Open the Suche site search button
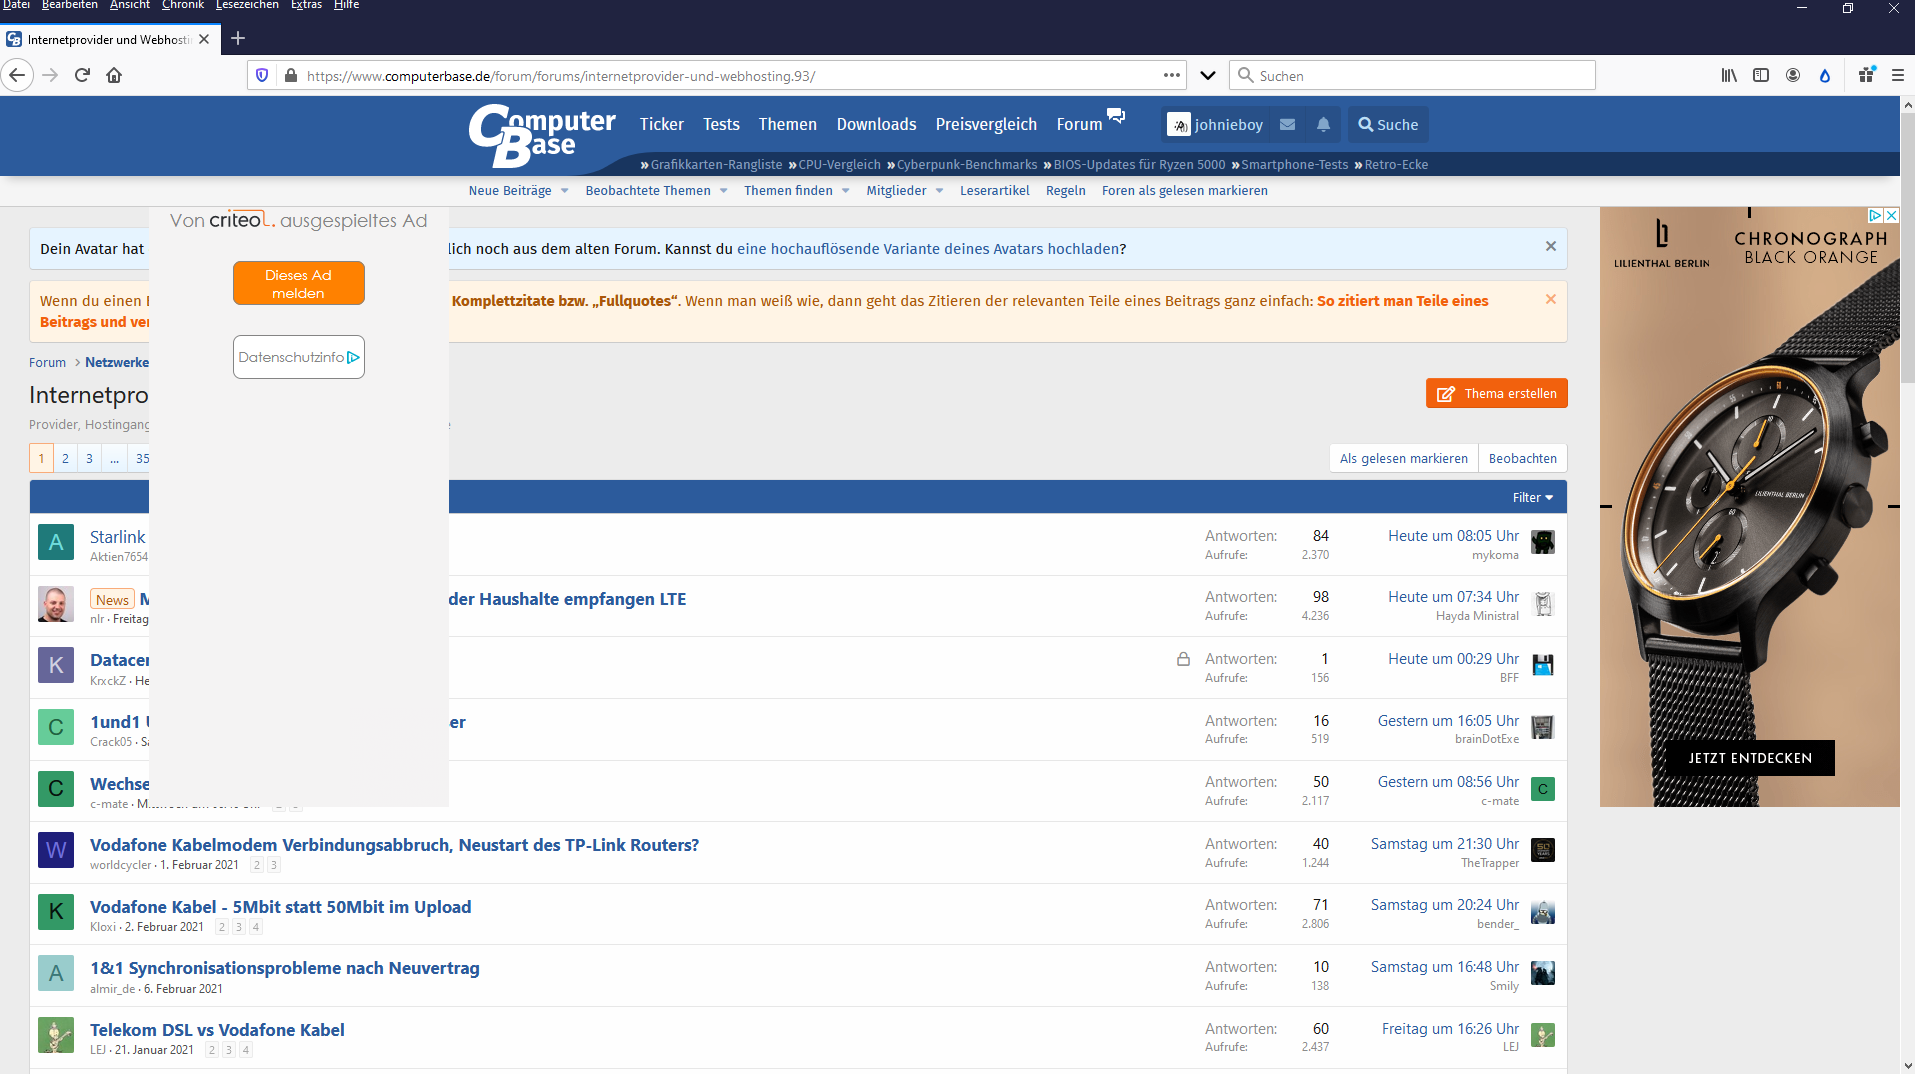 click(1388, 125)
